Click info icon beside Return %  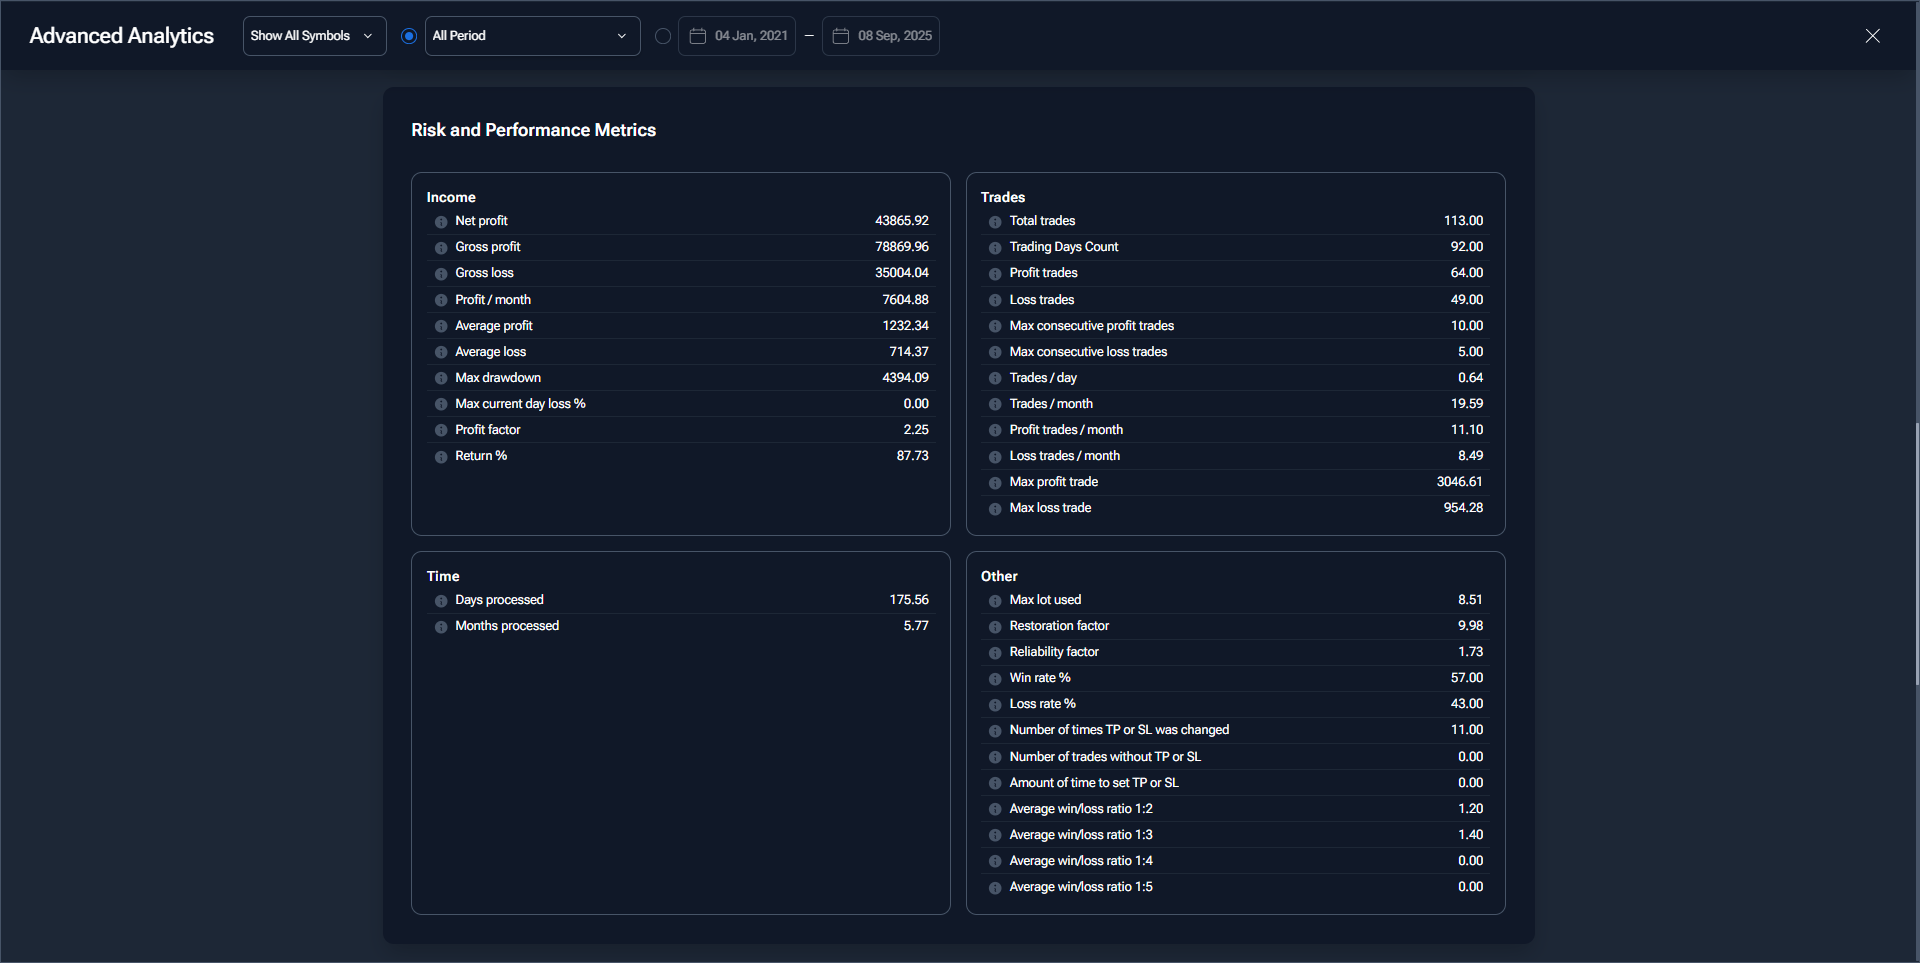(x=441, y=457)
